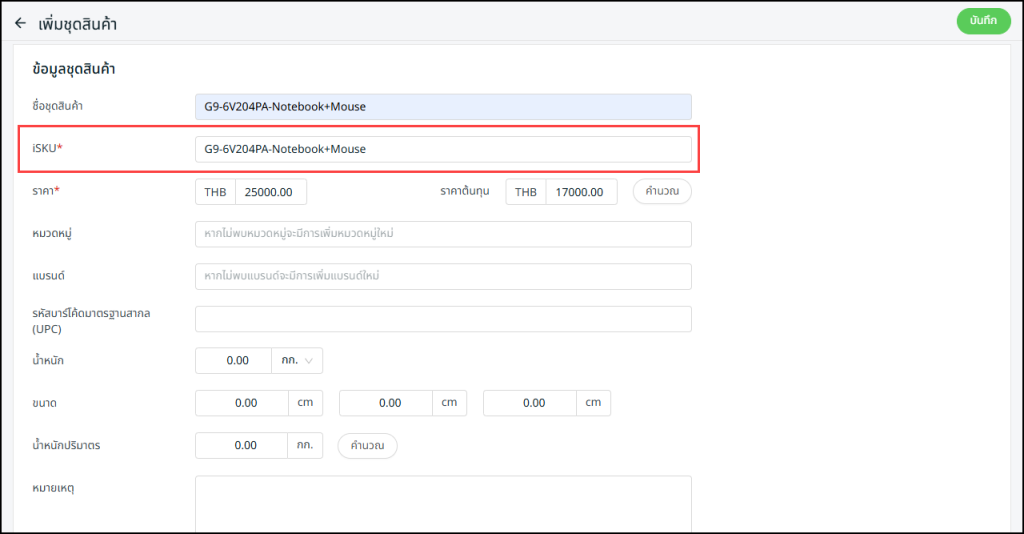
Task: Click the UPC barcode input field
Action: pos(443,319)
